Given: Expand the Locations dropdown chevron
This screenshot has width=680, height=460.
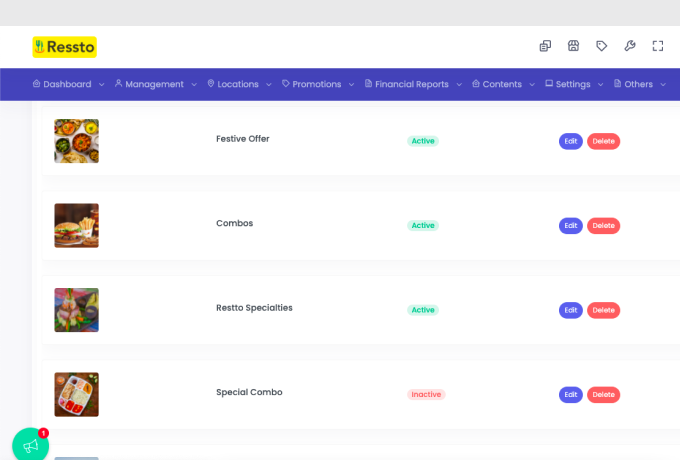Looking at the screenshot, I should click(269, 85).
